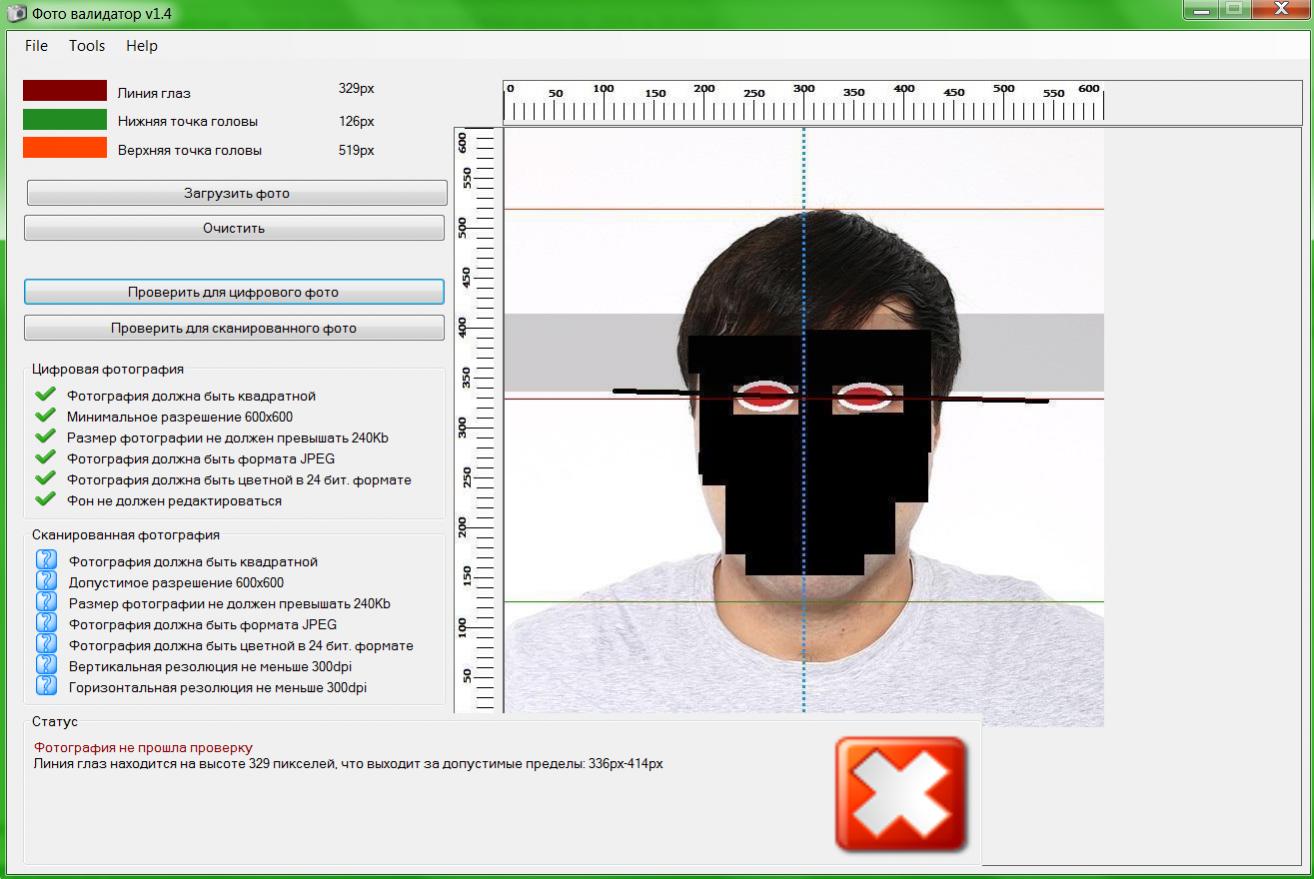The height and width of the screenshot is (879, 1314).
Task: Click green check beside digital photo 240Kb size rule
Action: 45,436
